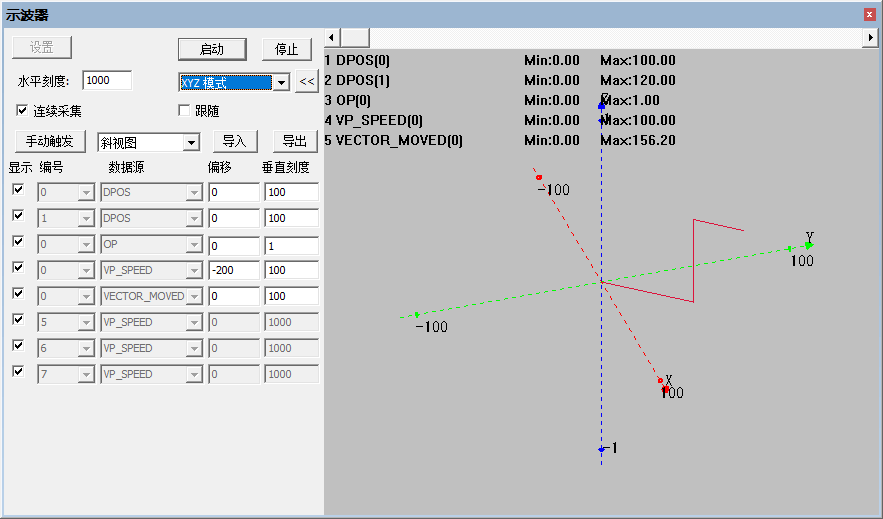
Task: Click the blue -1 marker on Z axis
Action: click(x=601, y=449)
